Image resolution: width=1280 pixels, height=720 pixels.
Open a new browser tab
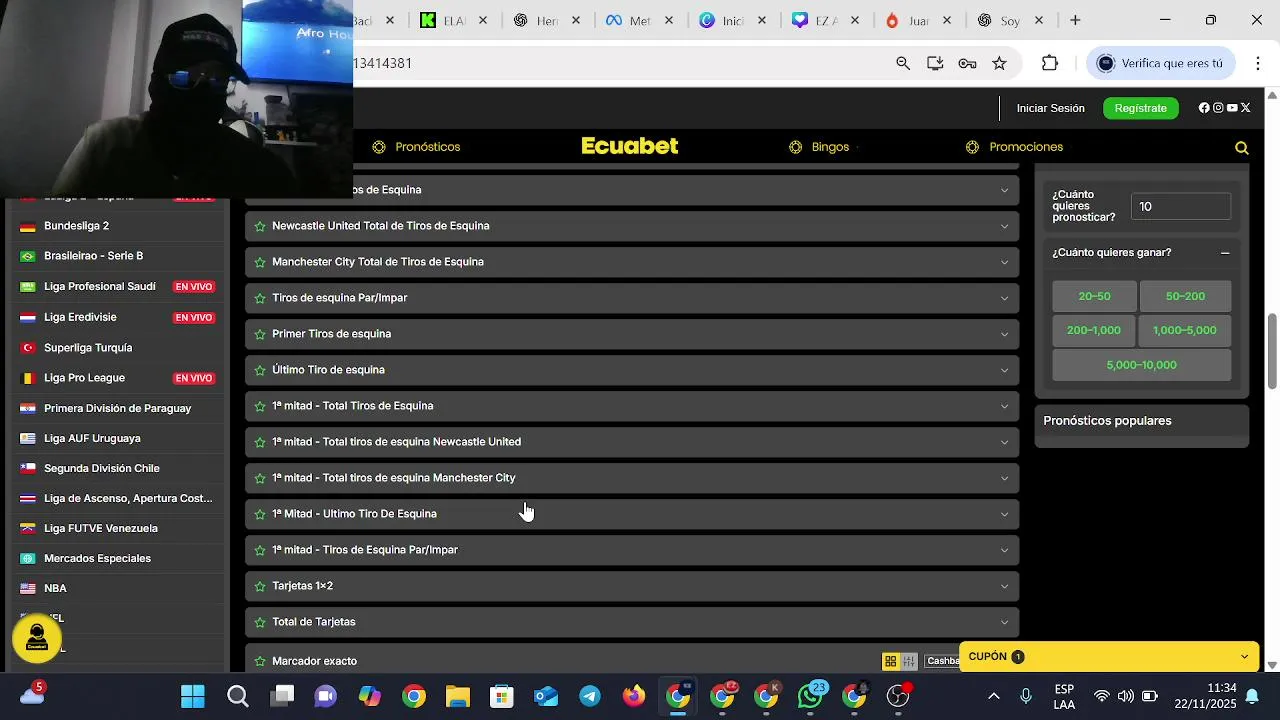tap(1075, 20)
